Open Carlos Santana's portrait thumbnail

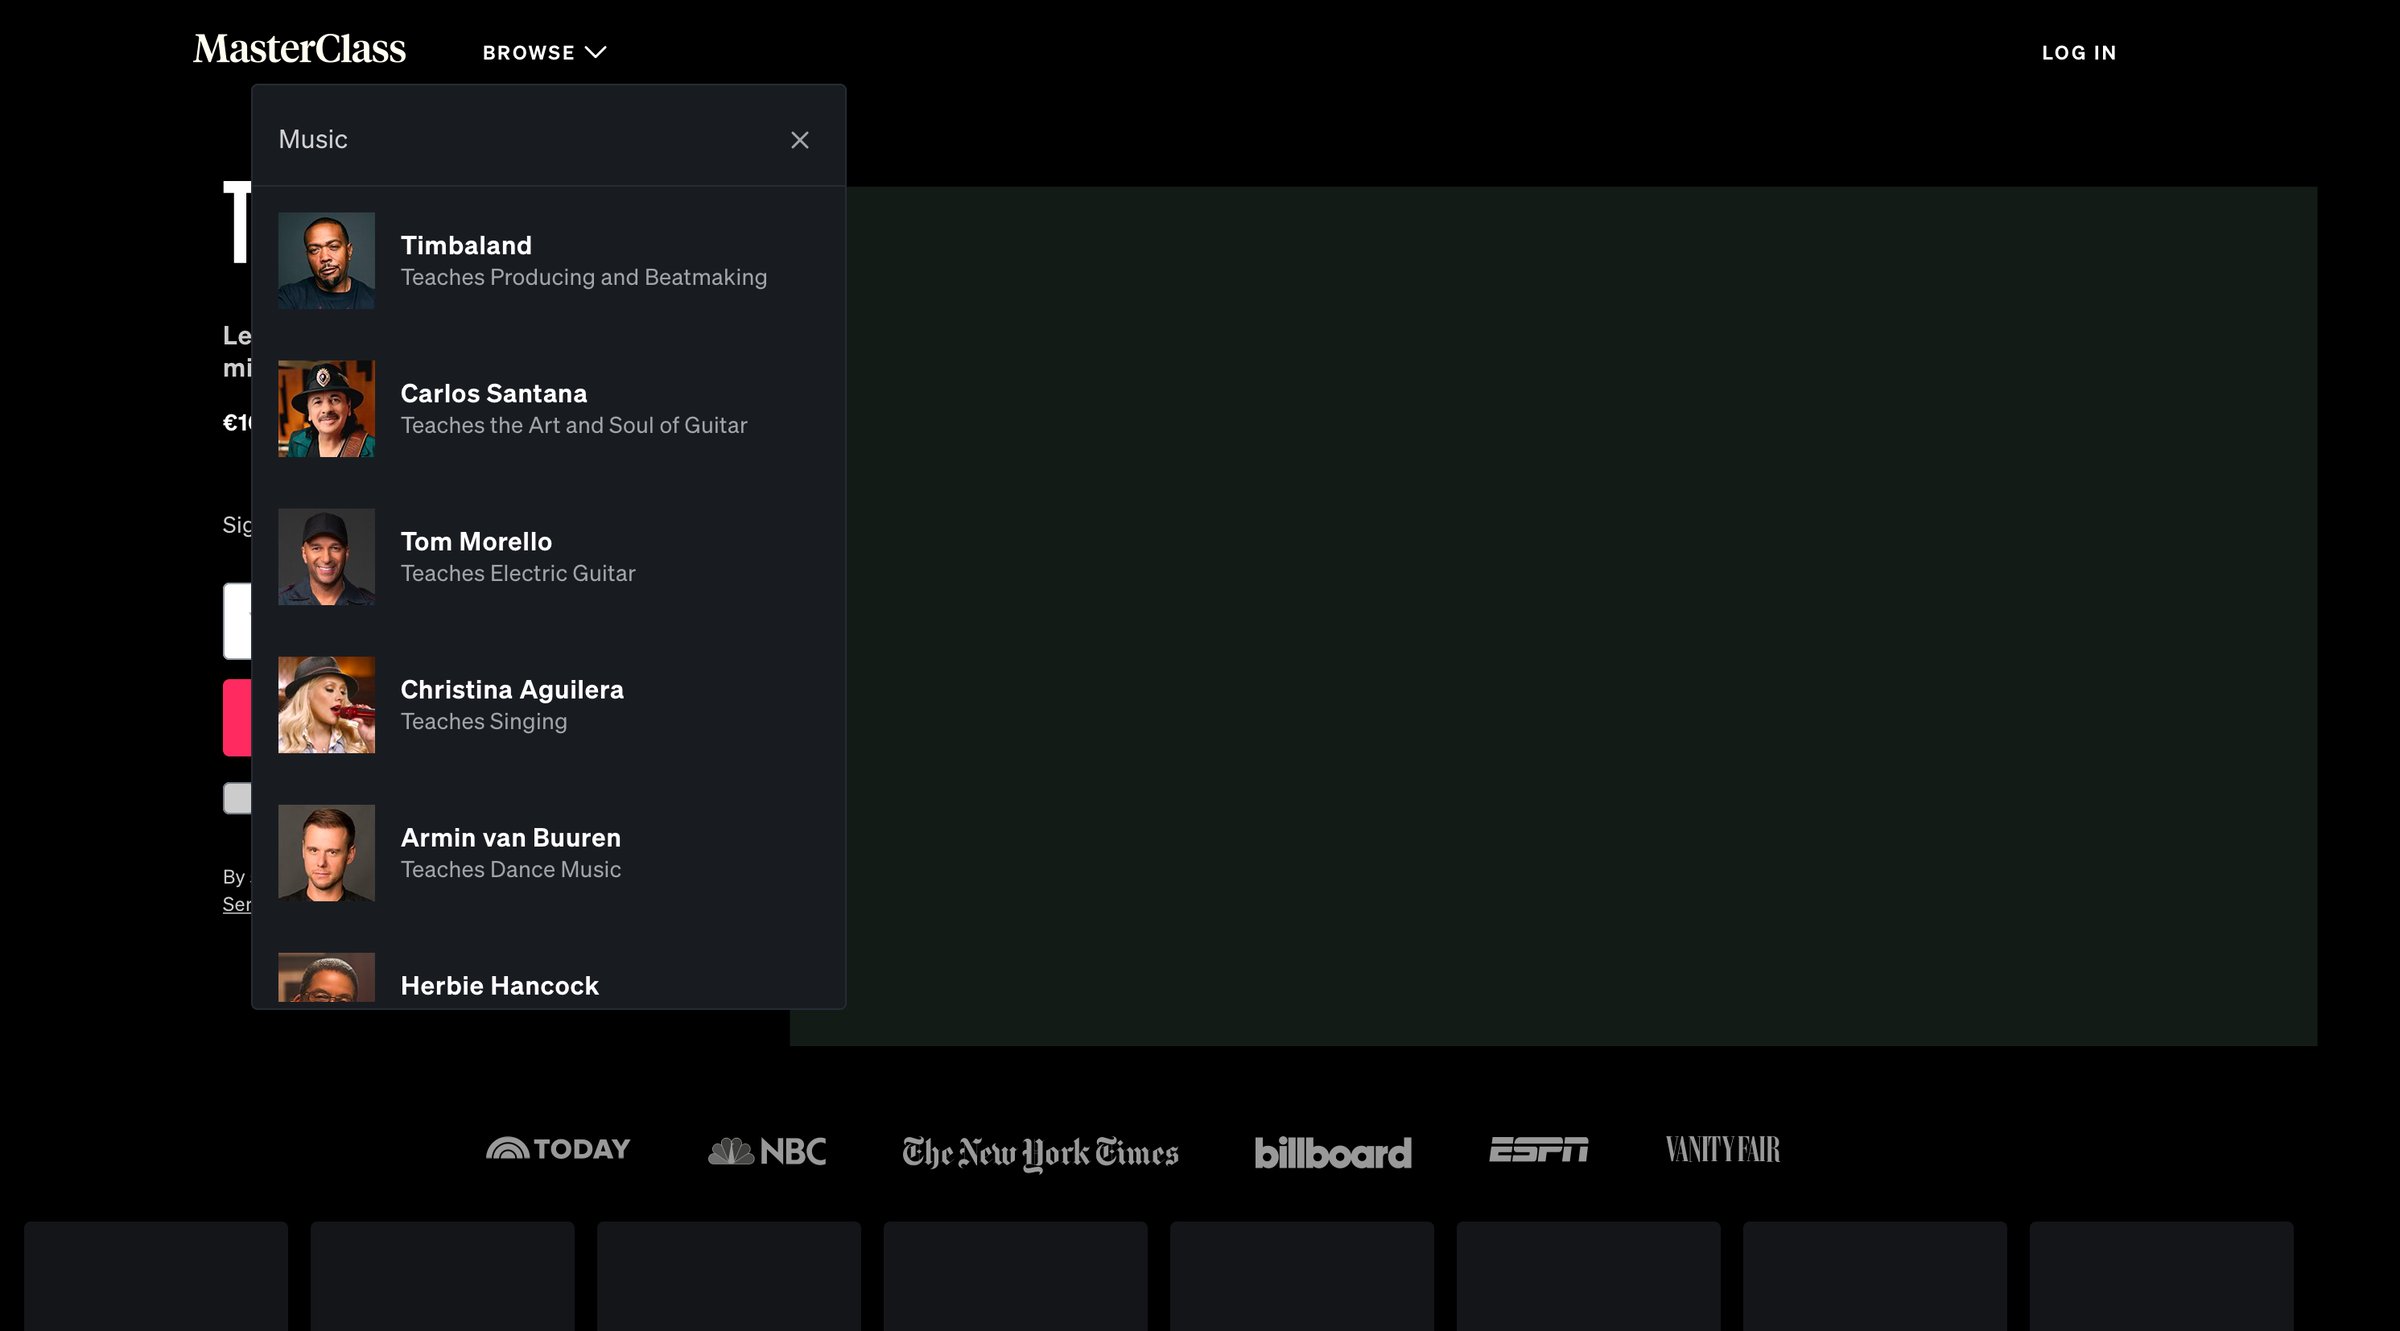[x=326, y=408]
